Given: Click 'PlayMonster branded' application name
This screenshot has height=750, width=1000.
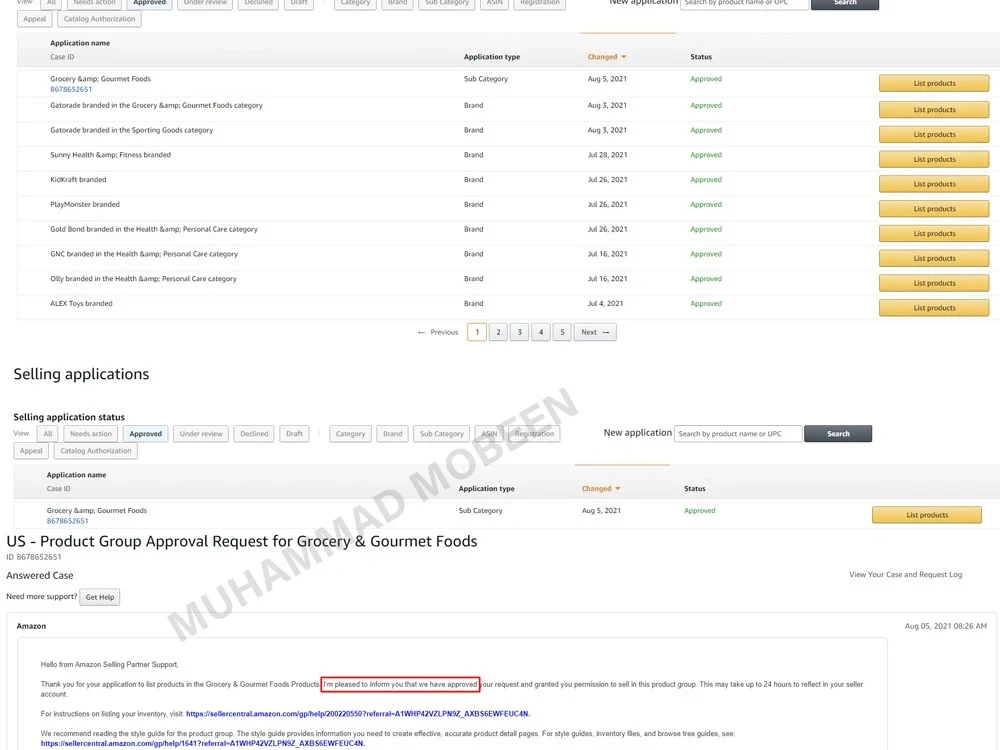Looking at the screenshot, I should click(x=85, y=205).
